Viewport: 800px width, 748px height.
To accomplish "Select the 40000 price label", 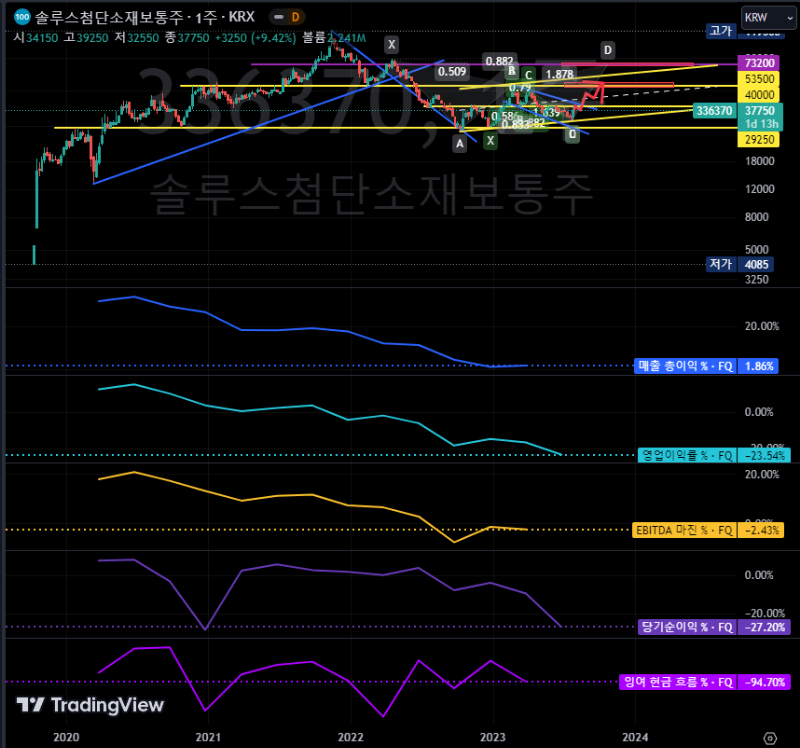I will 759,94.
